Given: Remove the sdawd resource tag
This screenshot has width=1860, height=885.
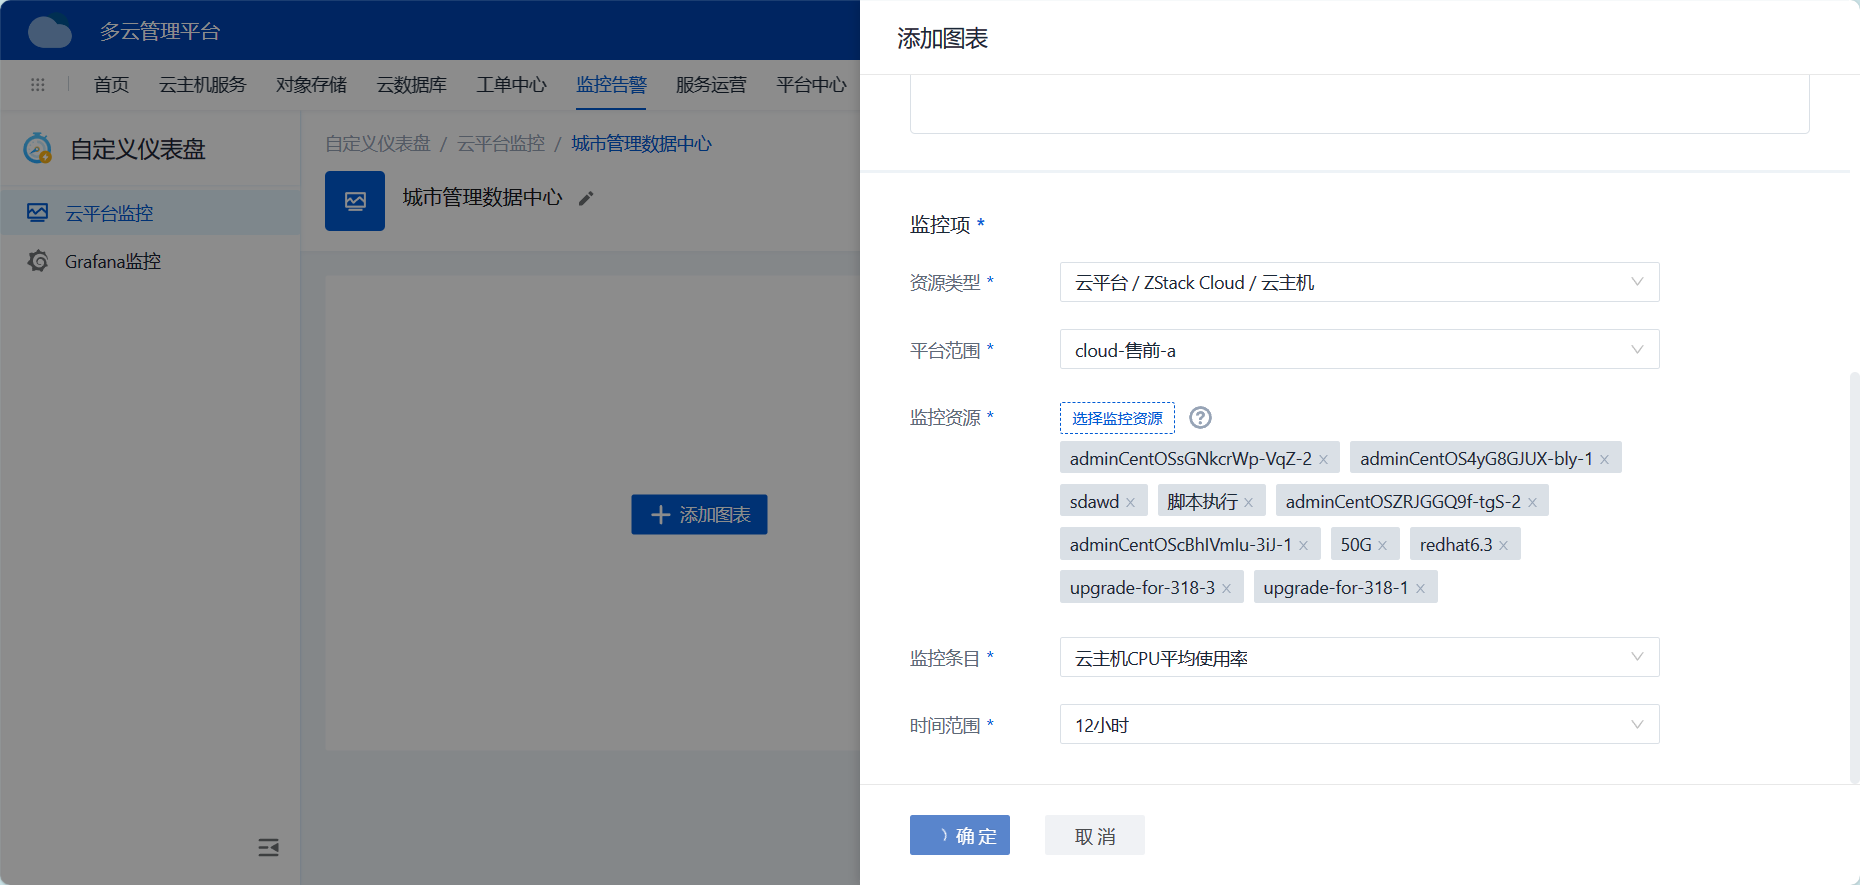Looking at the screenshot, I should 1131,503.
